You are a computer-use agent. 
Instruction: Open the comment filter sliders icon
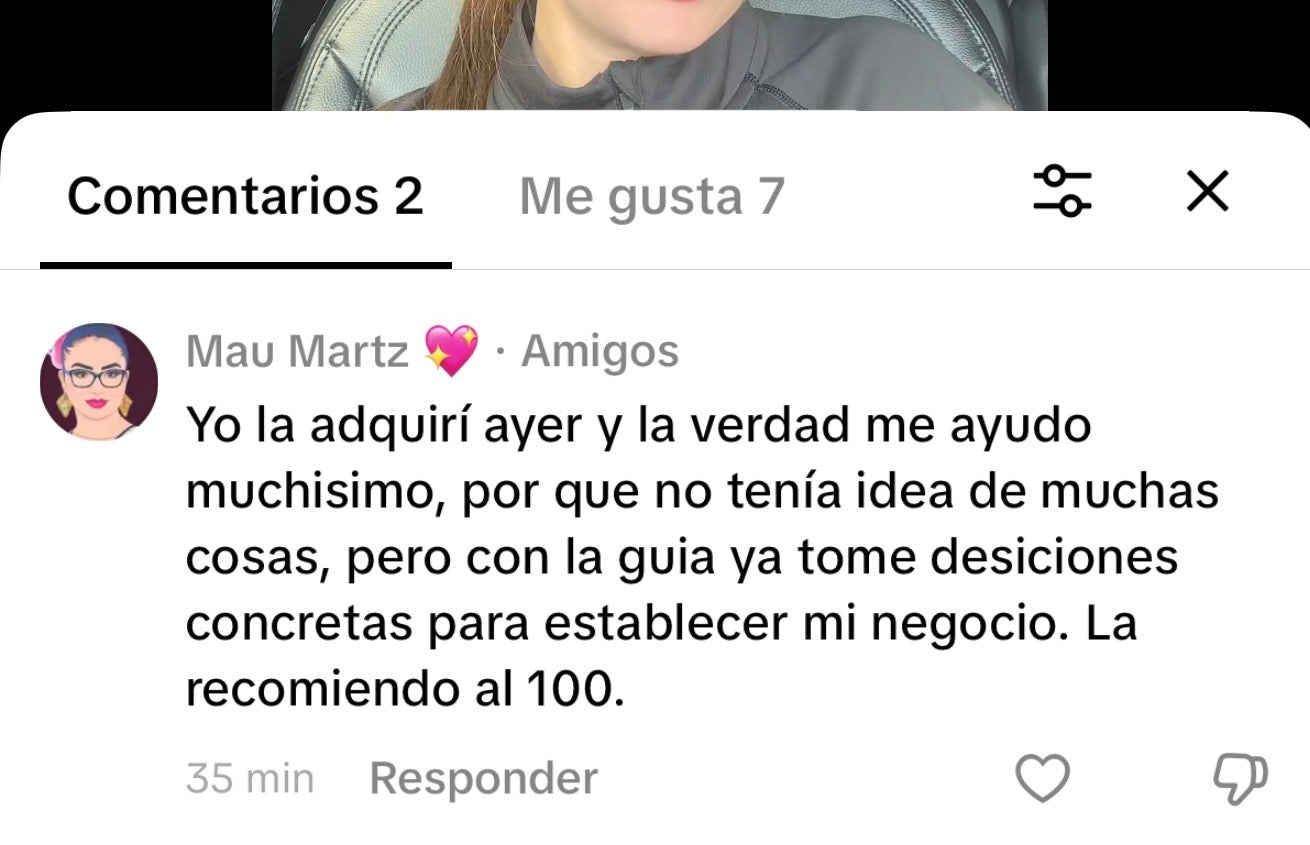pyautogui.click(x=1062, y=190)
